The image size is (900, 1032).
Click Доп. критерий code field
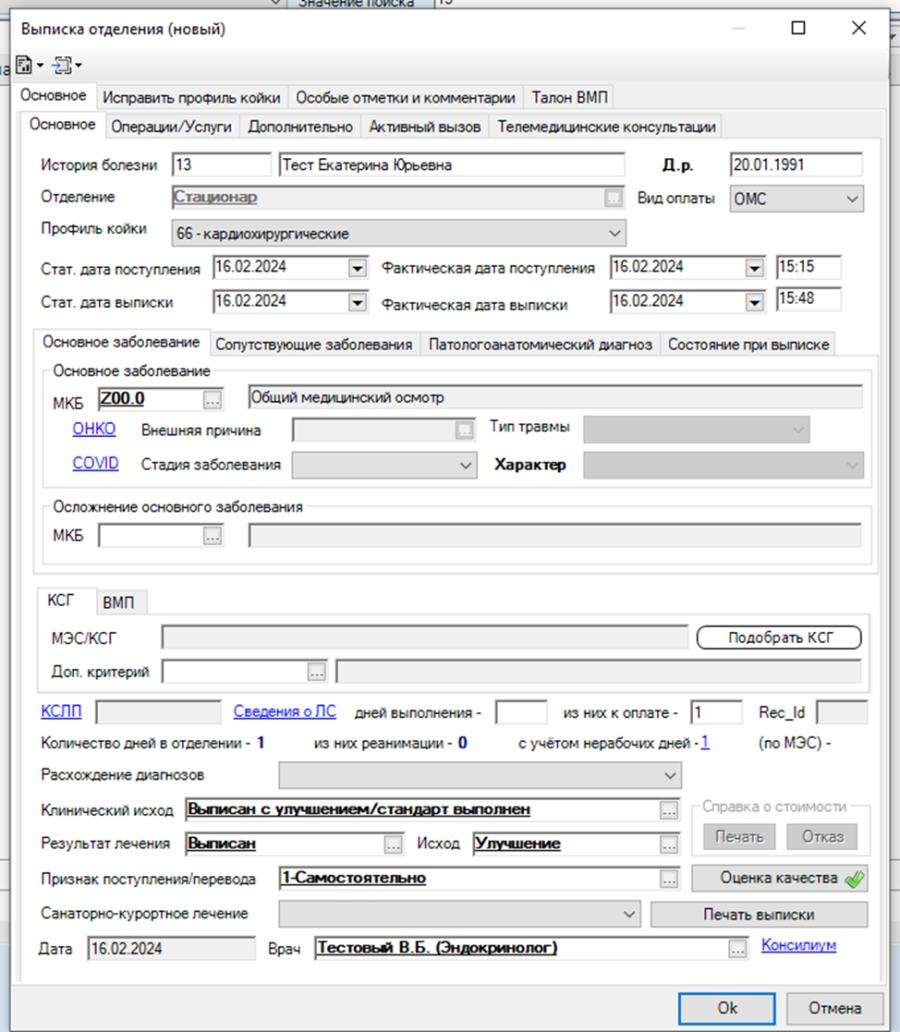(x=234, y=671)
